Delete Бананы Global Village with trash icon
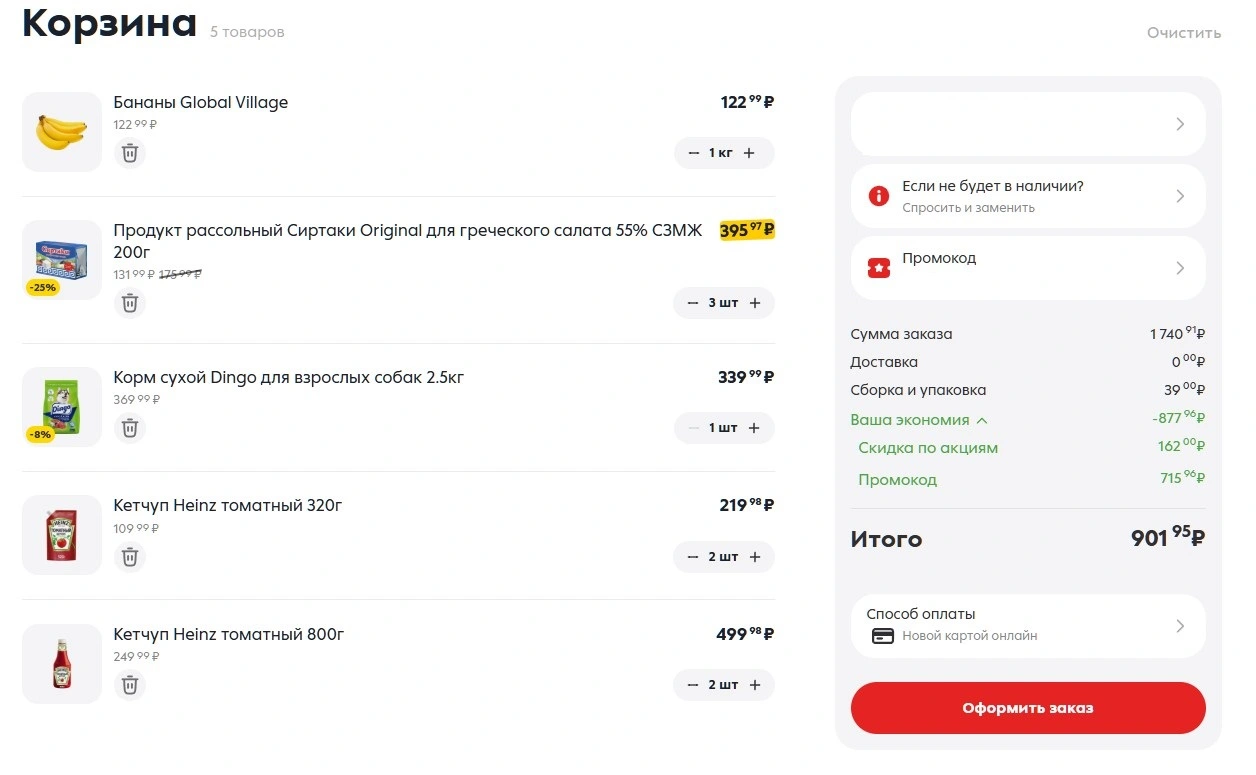 (x=130, y=153)
